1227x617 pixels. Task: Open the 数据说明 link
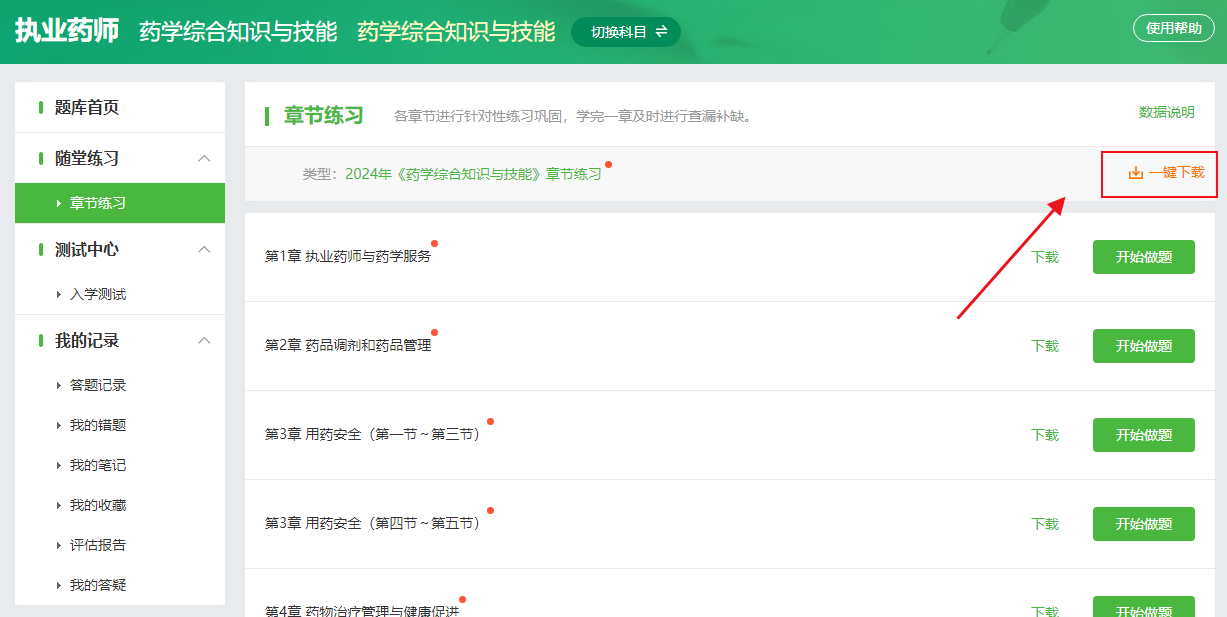tap(1166, 112)
